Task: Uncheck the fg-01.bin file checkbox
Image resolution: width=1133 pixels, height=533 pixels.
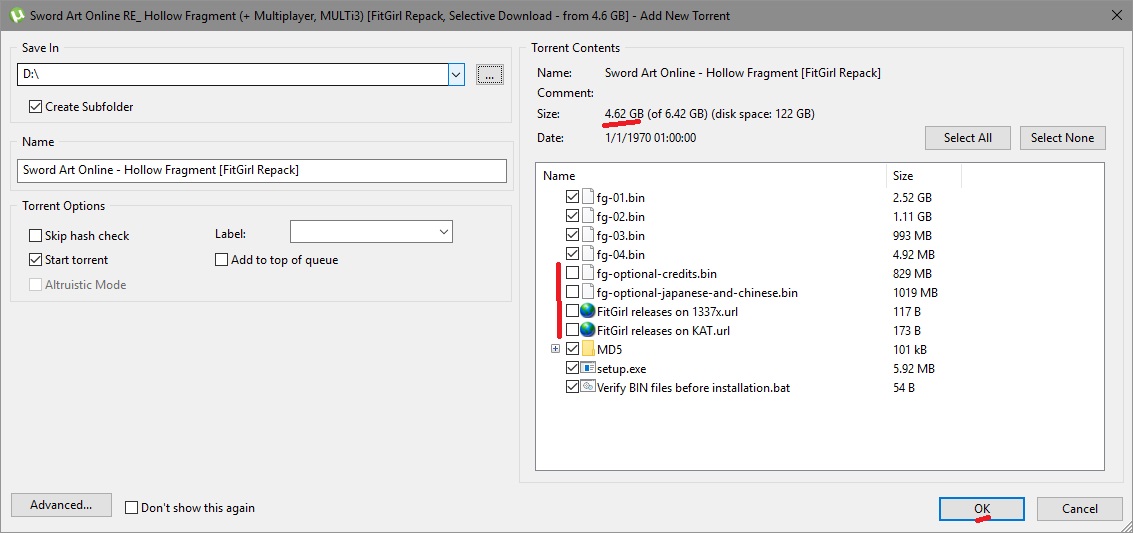Action: (x=572, y=197)
